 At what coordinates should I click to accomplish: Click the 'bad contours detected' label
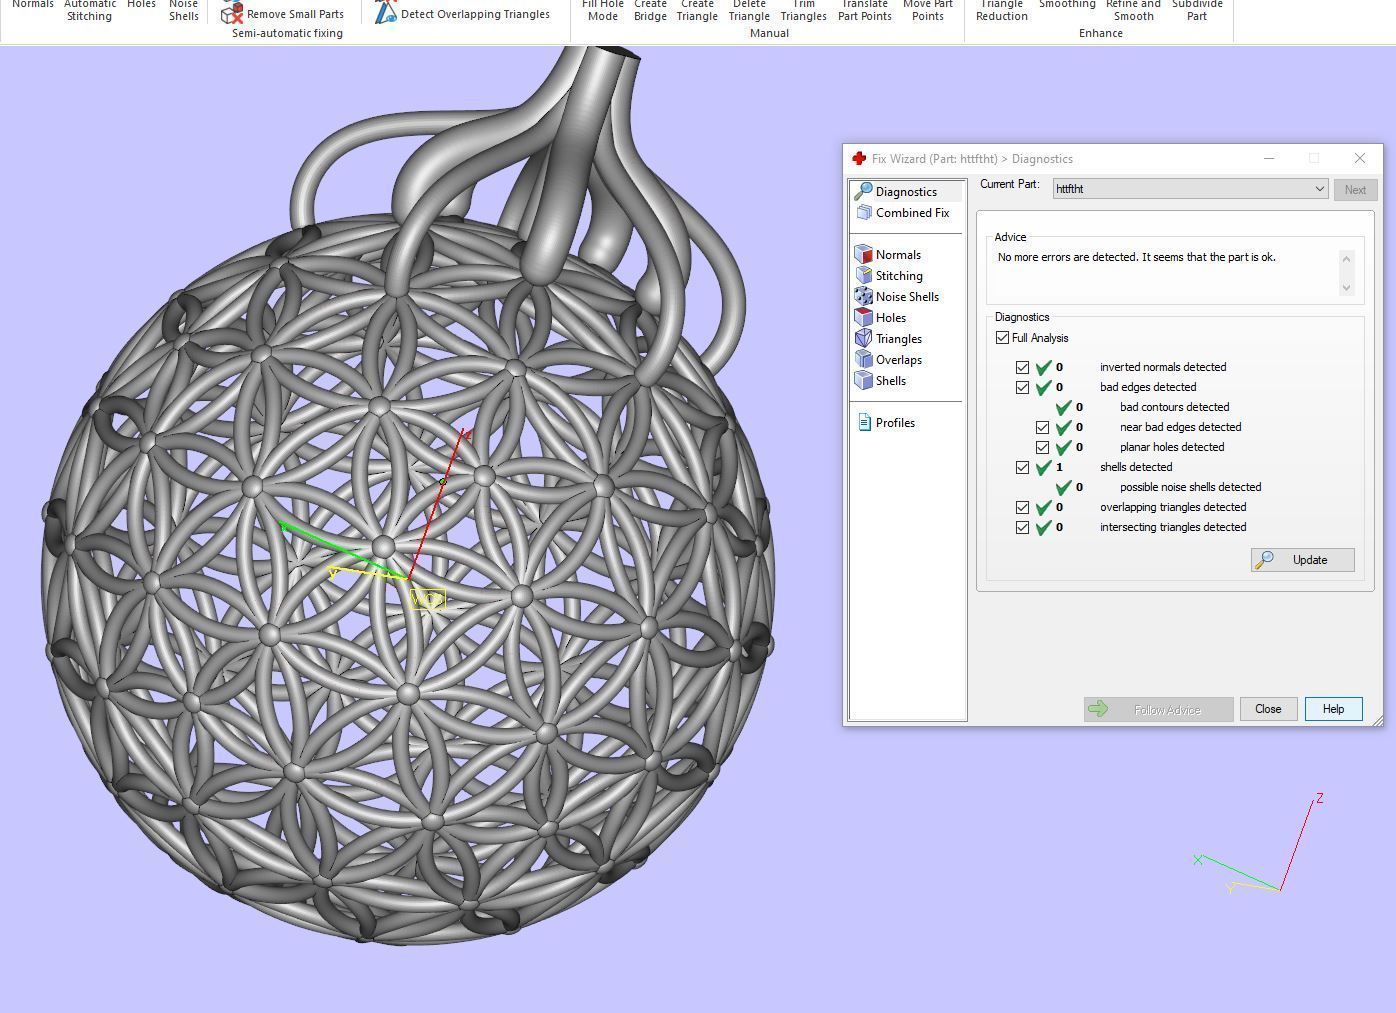1174,407
